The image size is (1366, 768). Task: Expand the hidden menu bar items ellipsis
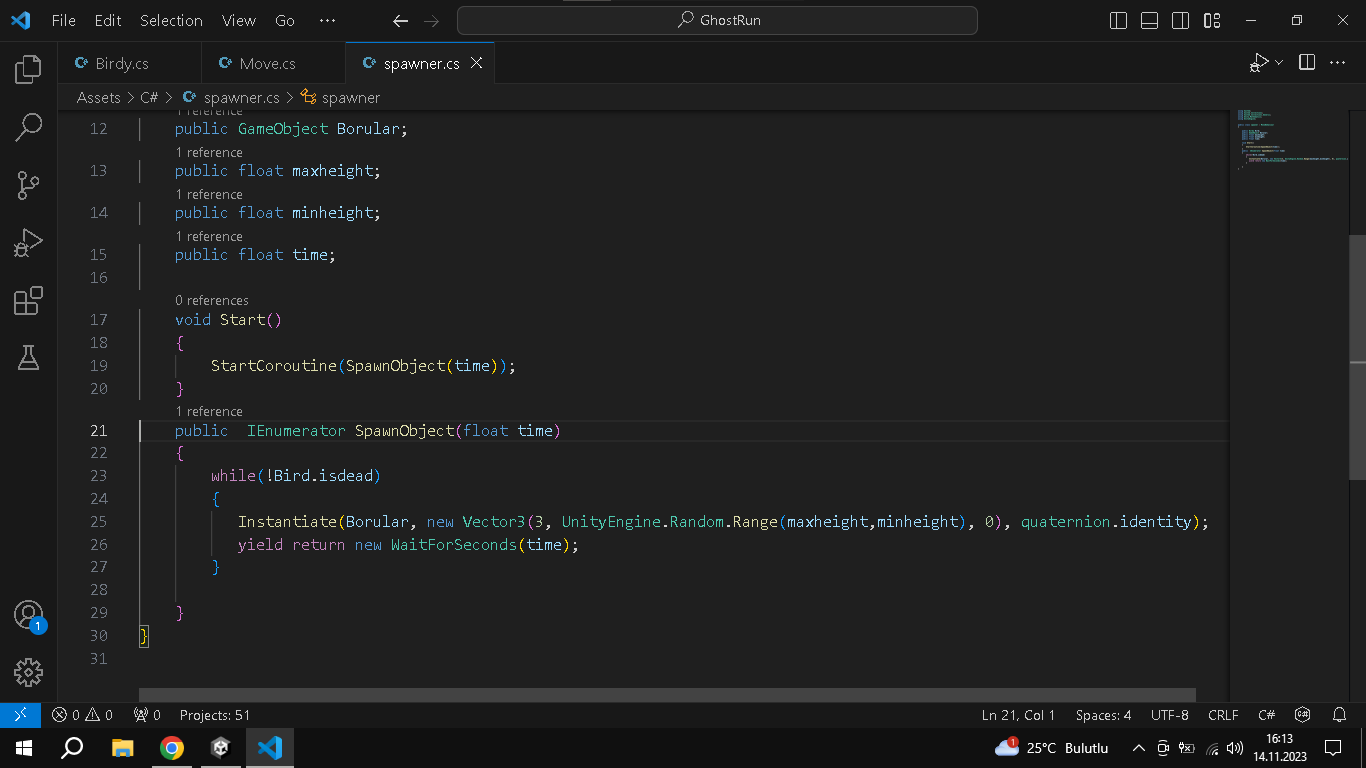click(327, 20)
